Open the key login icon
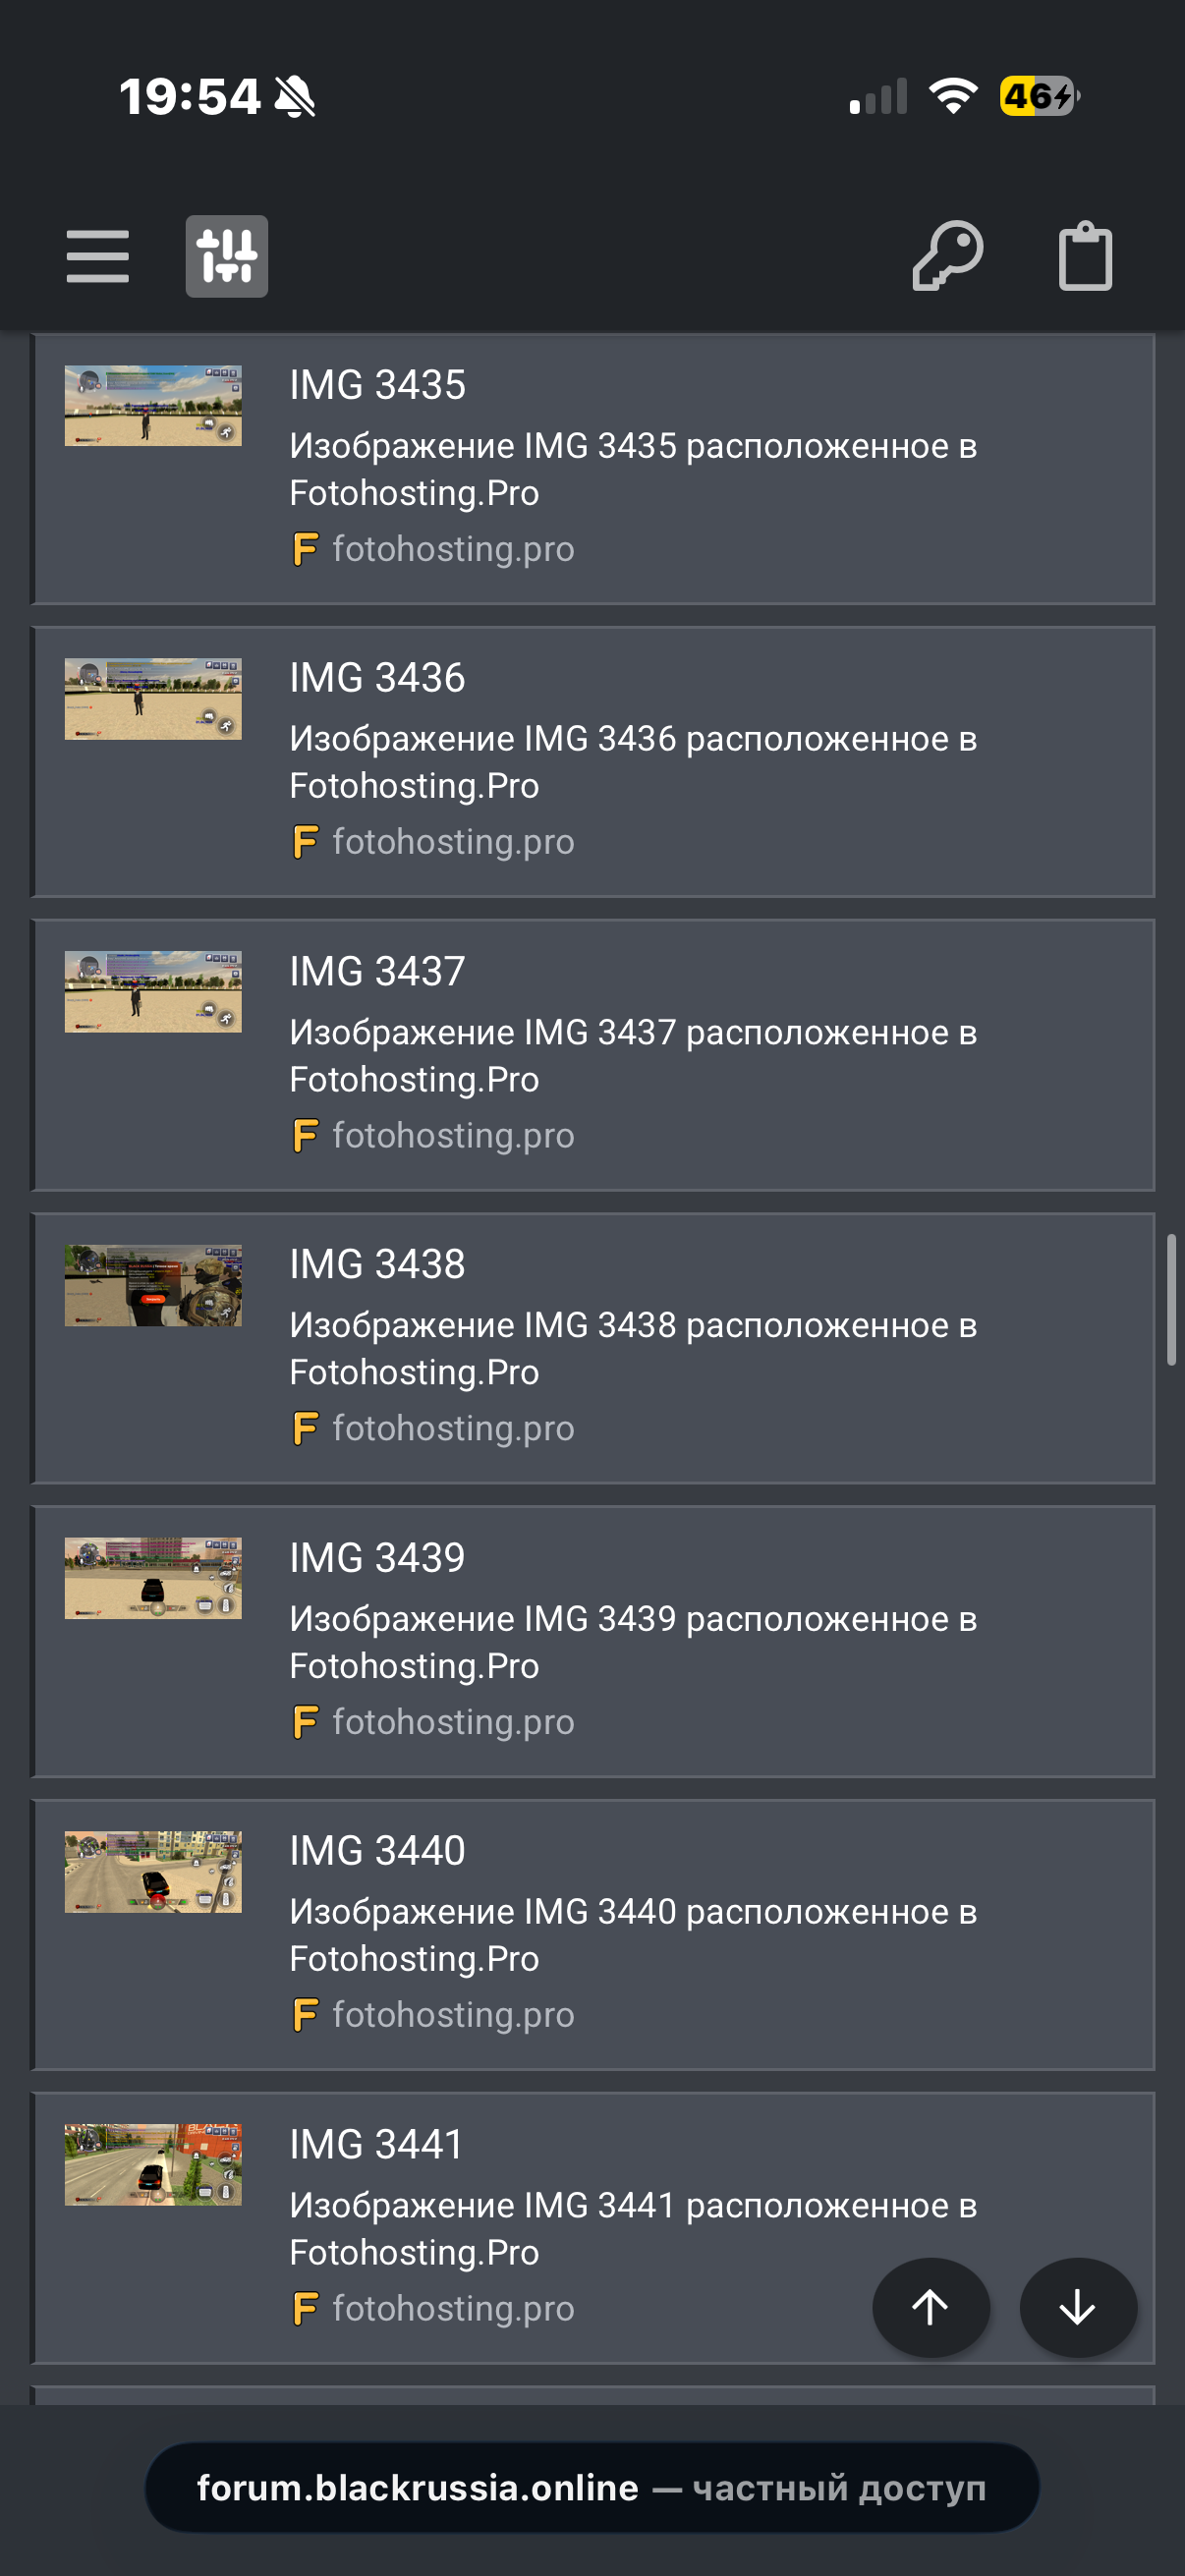This screenshot has width=1185, height=2576. pyautogui.click(x=948, y=256)
